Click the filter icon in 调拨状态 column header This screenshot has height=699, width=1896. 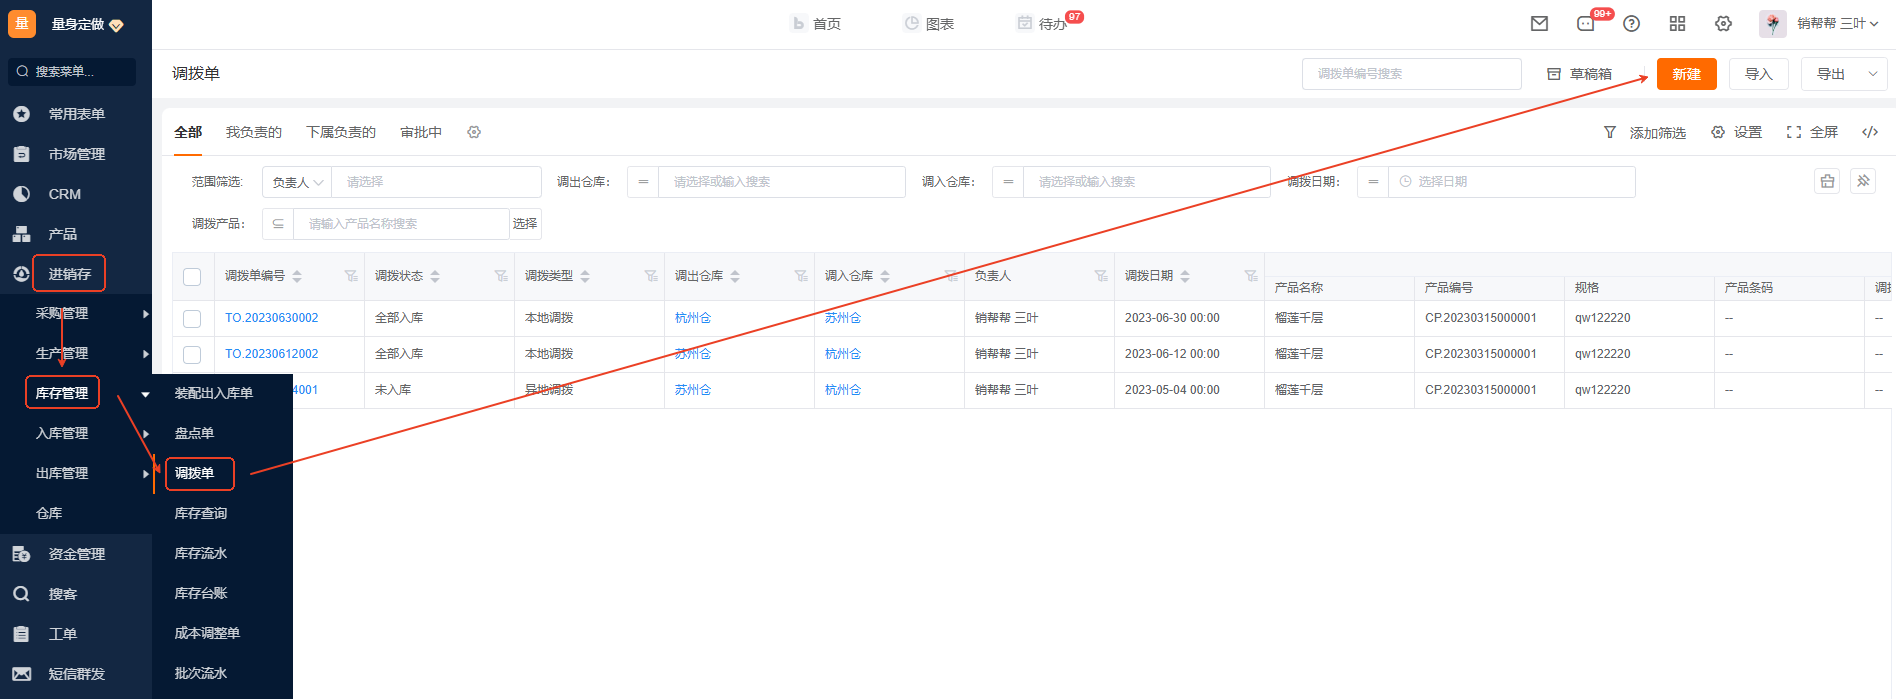(x=501, y=276)
